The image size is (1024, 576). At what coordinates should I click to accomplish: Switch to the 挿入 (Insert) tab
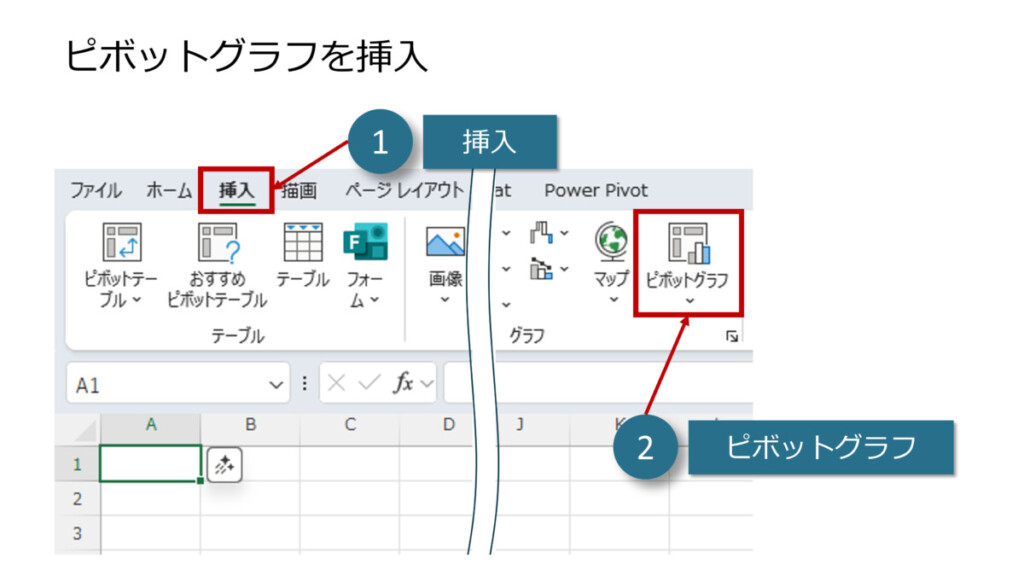pos(237,190)
